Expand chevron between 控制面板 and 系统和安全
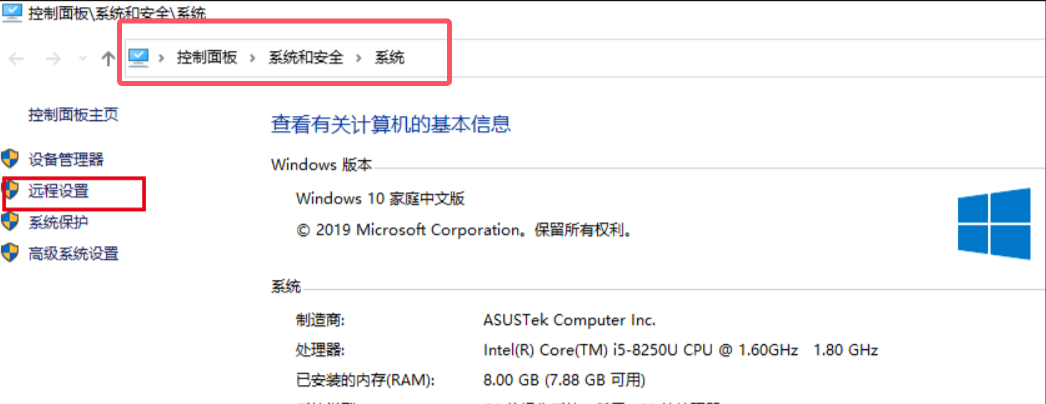 [253, 58]
